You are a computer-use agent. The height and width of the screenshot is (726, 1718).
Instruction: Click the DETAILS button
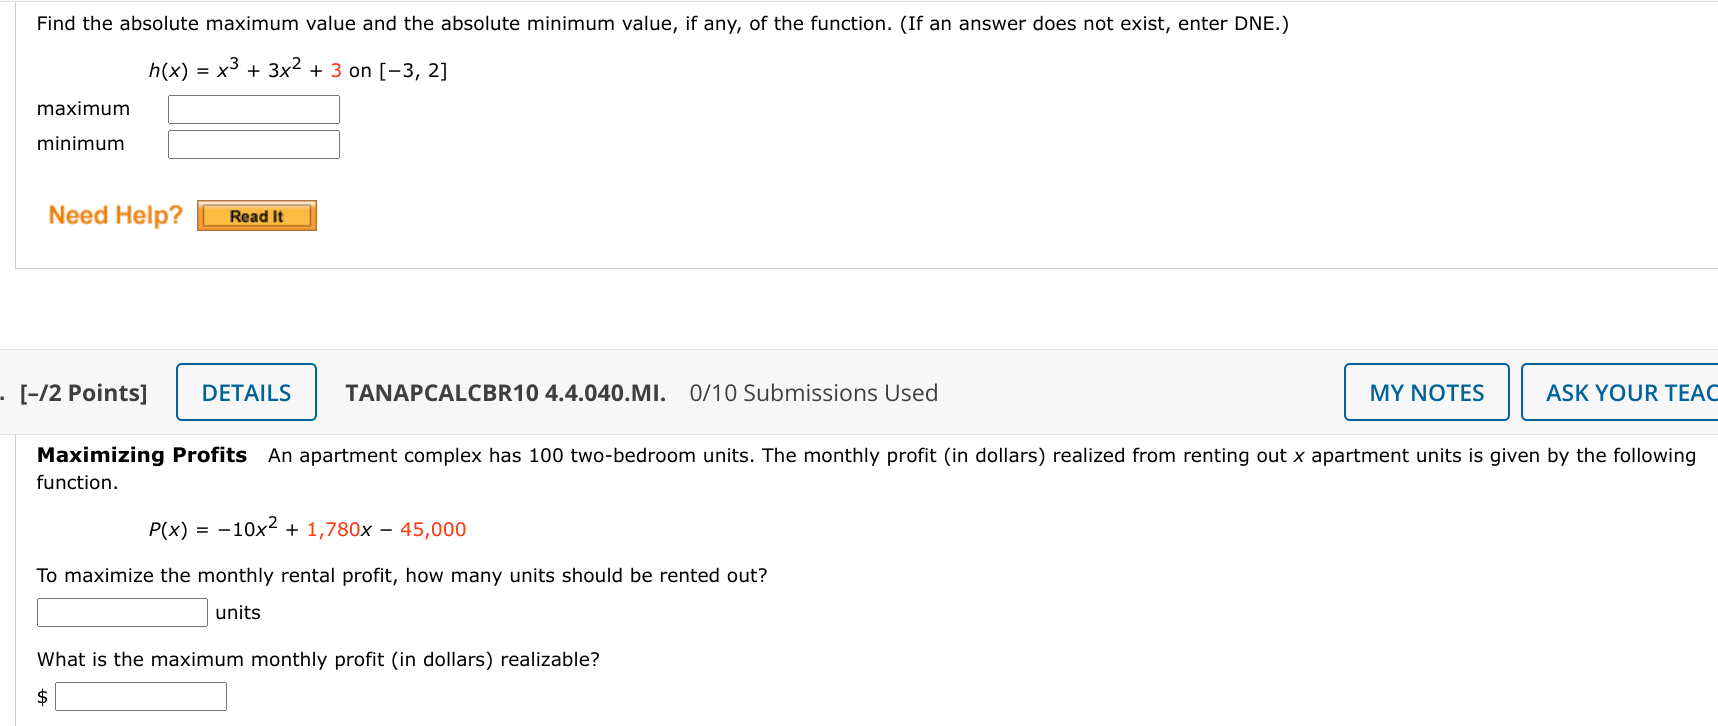pos(246,391)
